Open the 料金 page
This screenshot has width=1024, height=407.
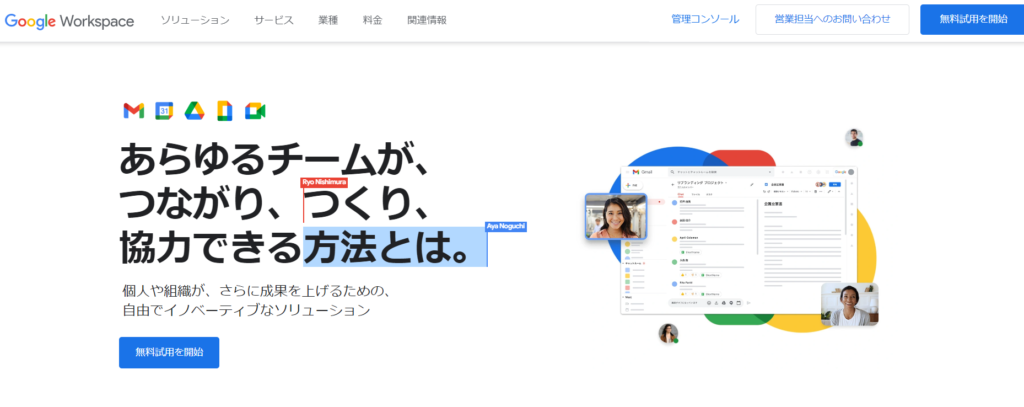[x=372, y=20]
